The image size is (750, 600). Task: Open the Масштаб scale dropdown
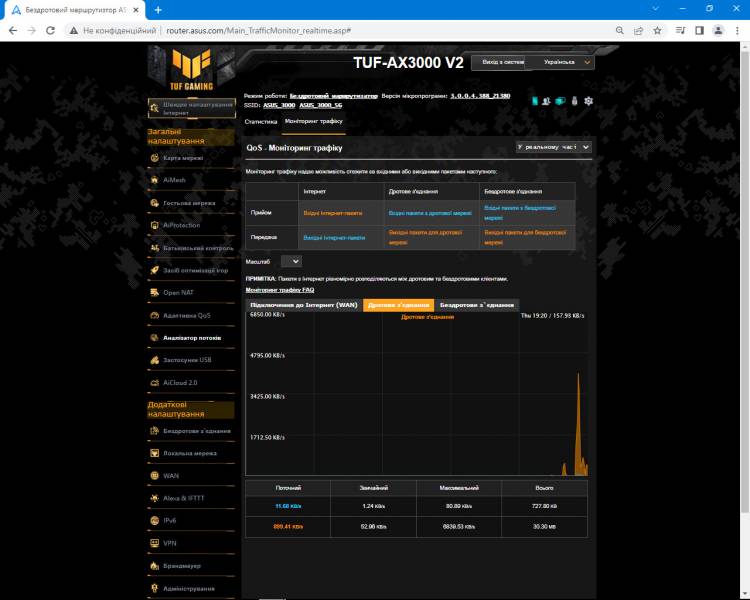click(x=291, y=261)
